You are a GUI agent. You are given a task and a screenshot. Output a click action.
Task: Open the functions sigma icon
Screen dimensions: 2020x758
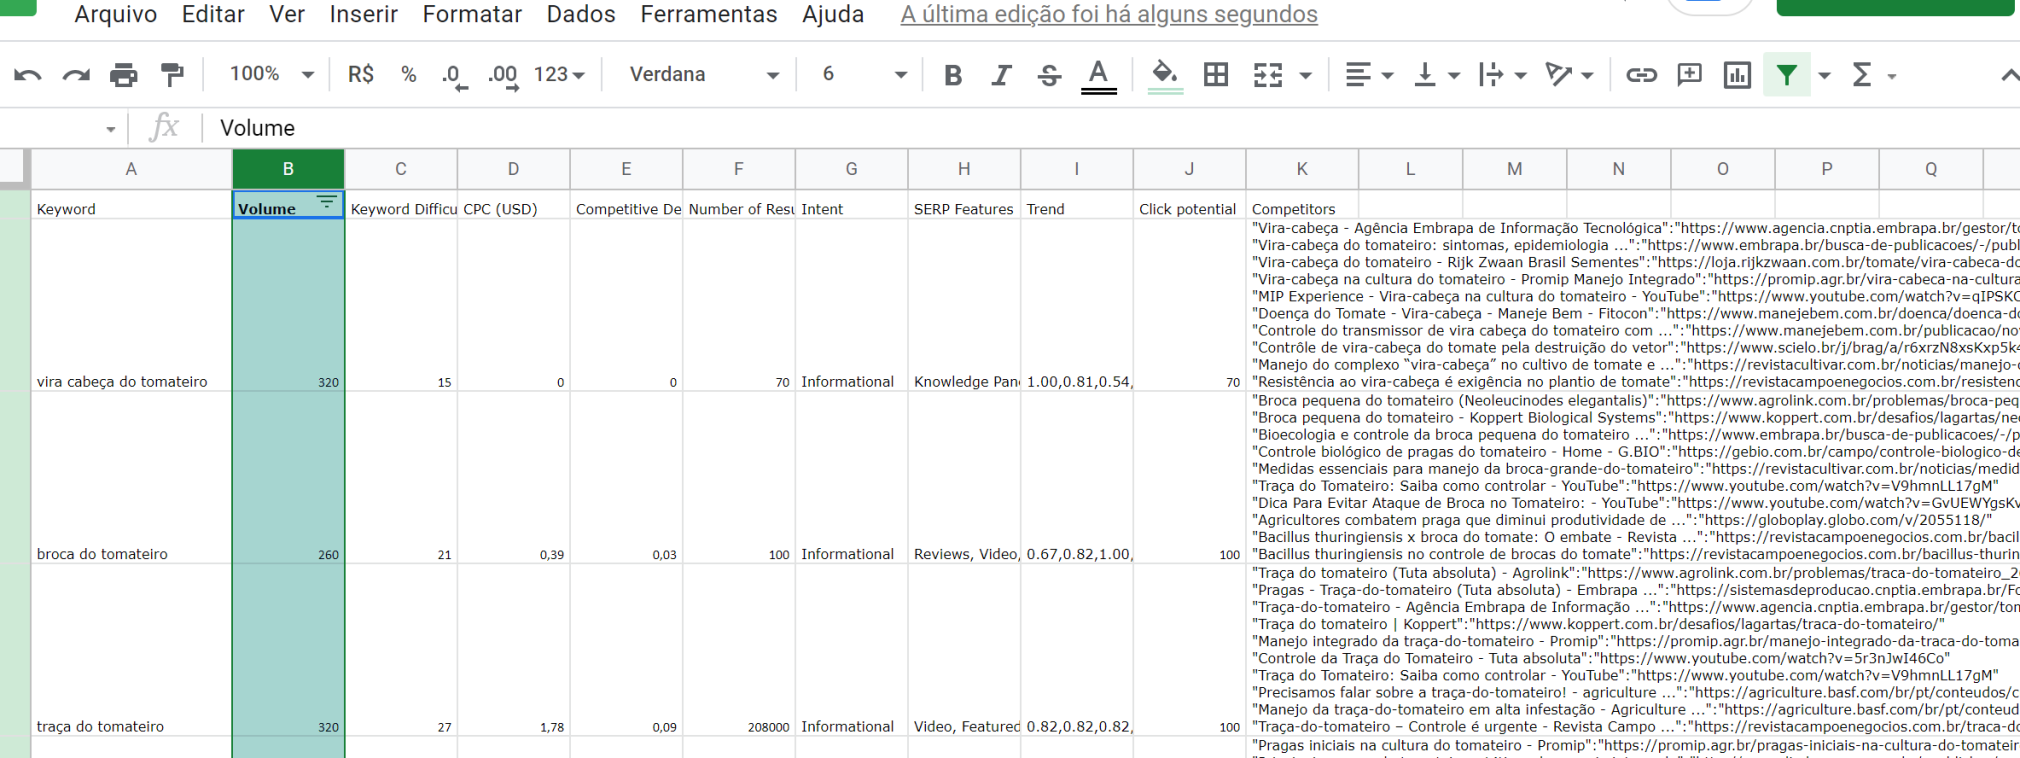[x=1862, y=75]
